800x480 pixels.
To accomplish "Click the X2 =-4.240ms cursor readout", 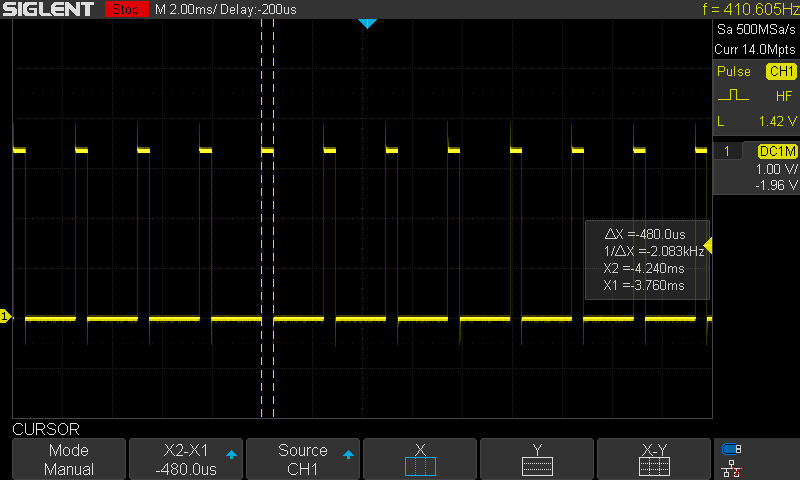I will tap(643, 268).
